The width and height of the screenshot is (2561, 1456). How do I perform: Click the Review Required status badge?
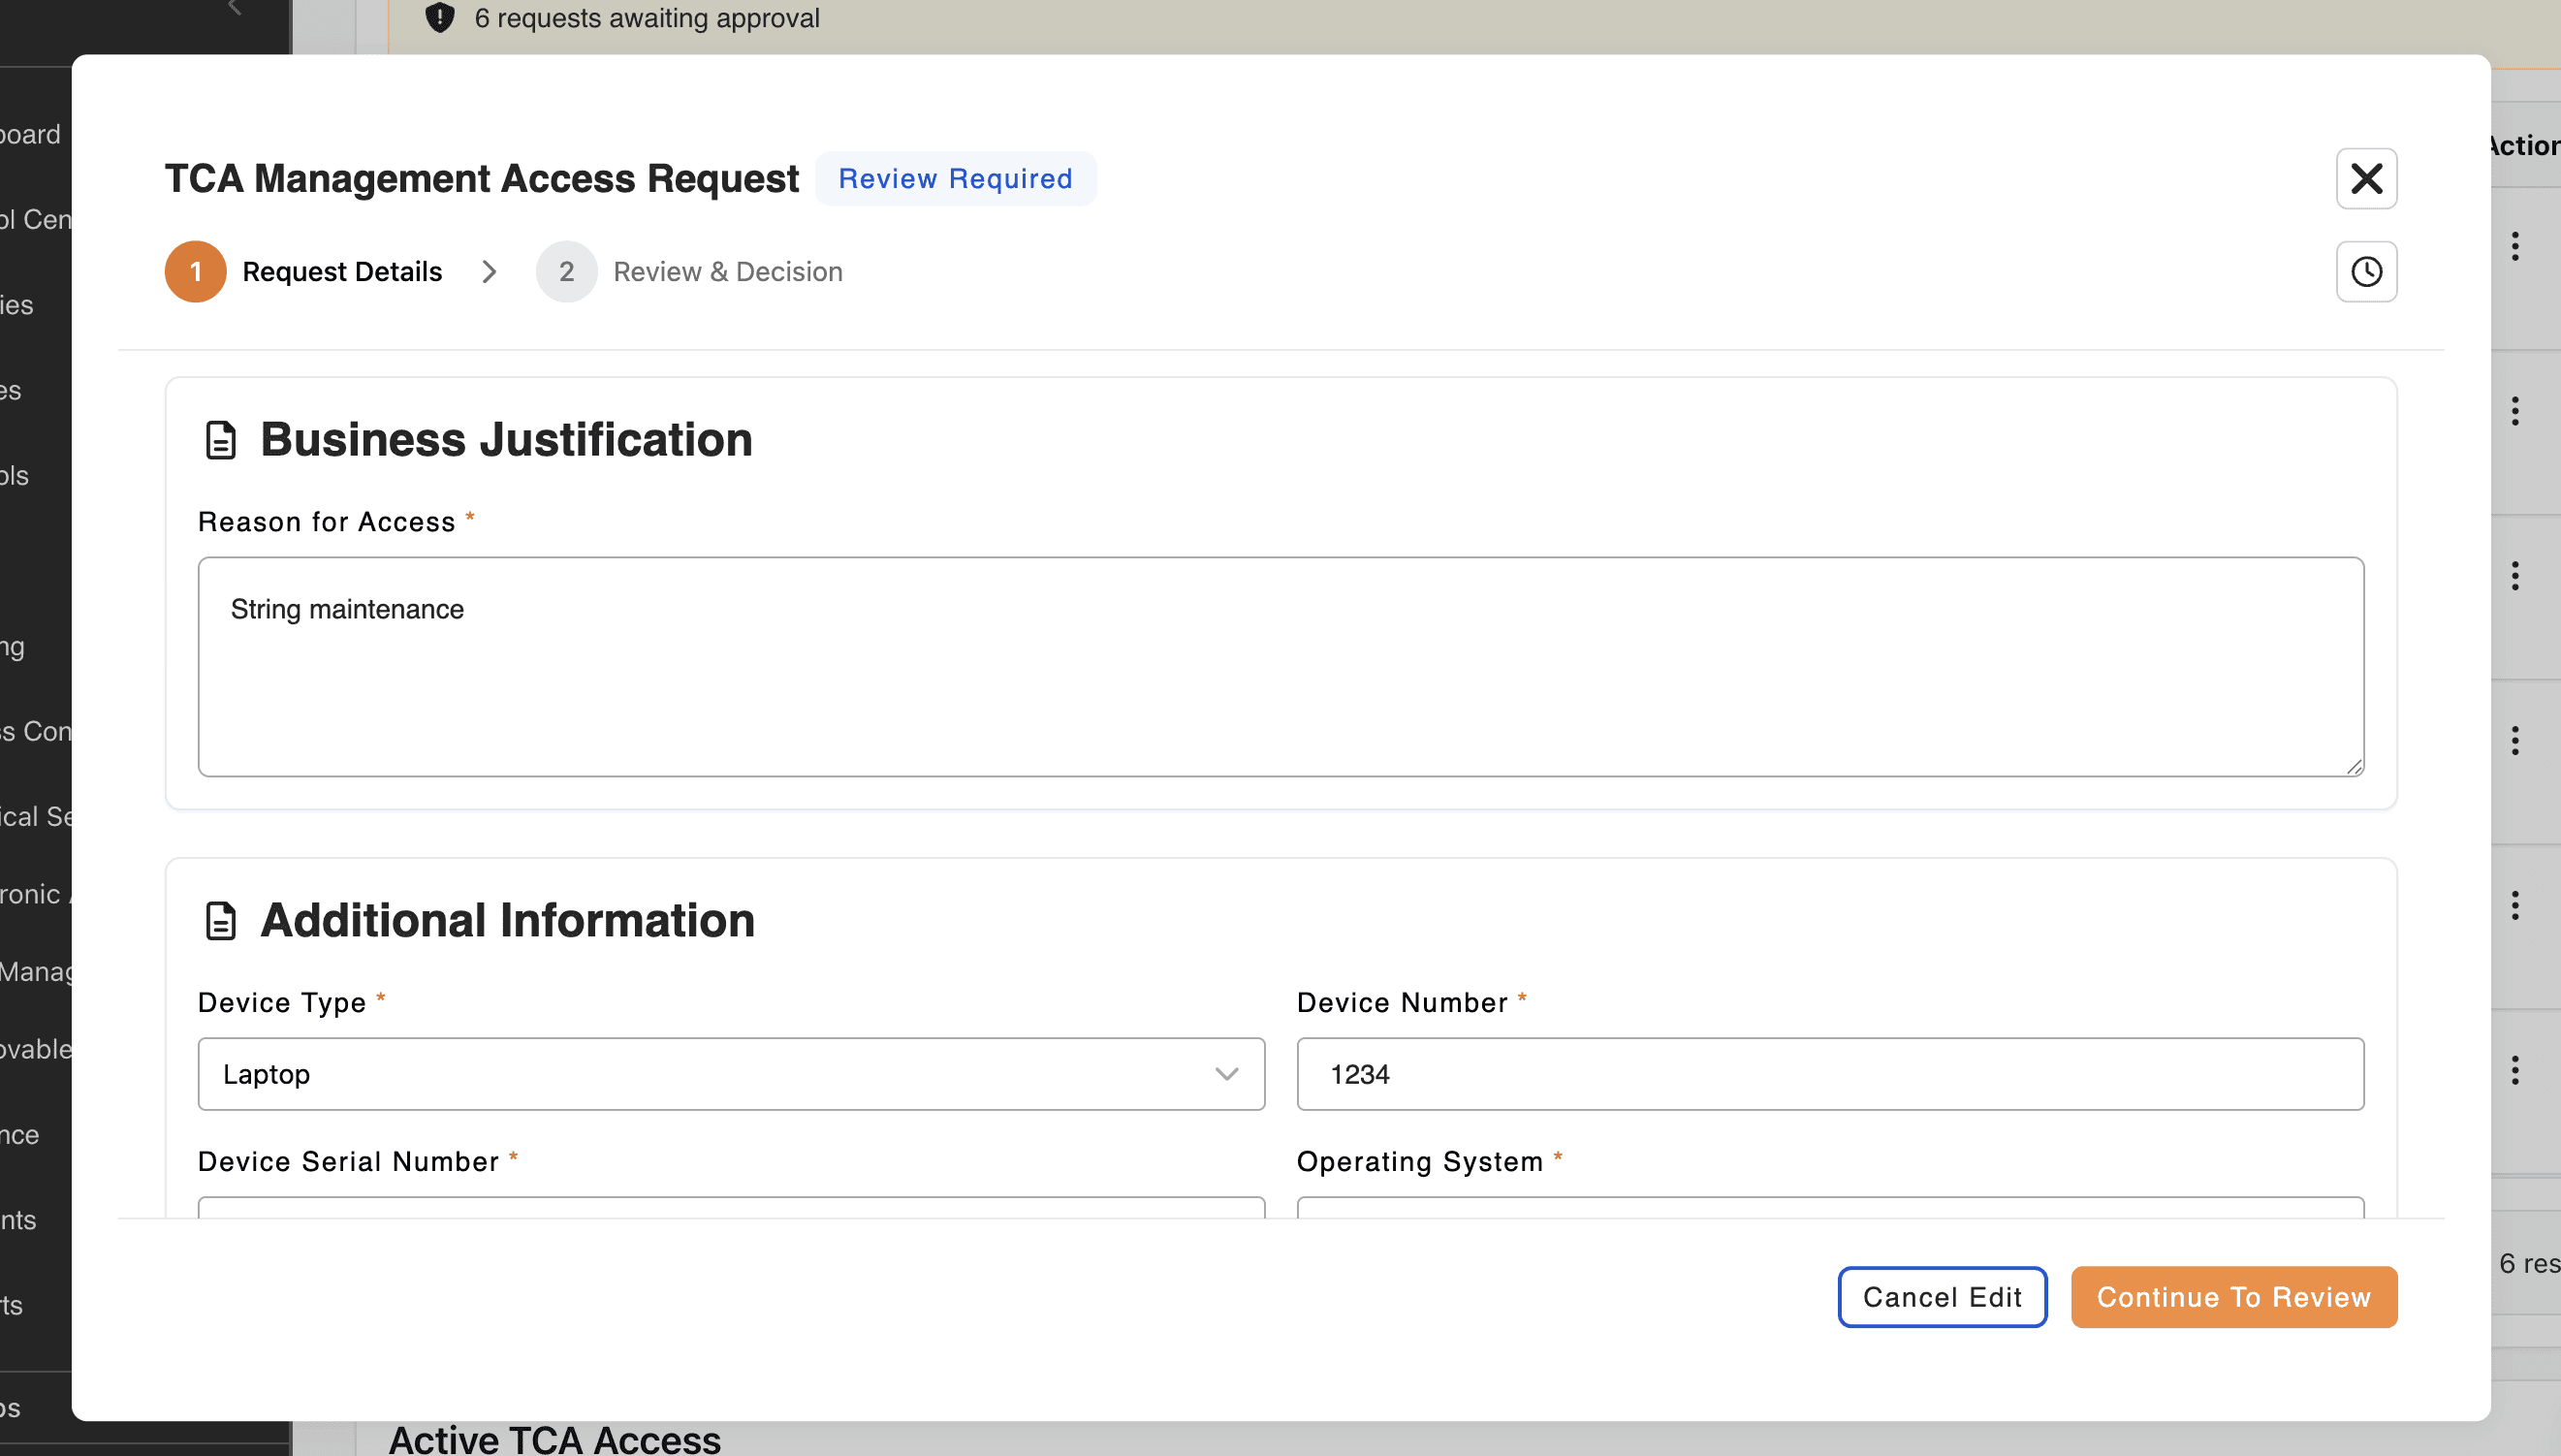pyautogui.click(x=955, y=179)
